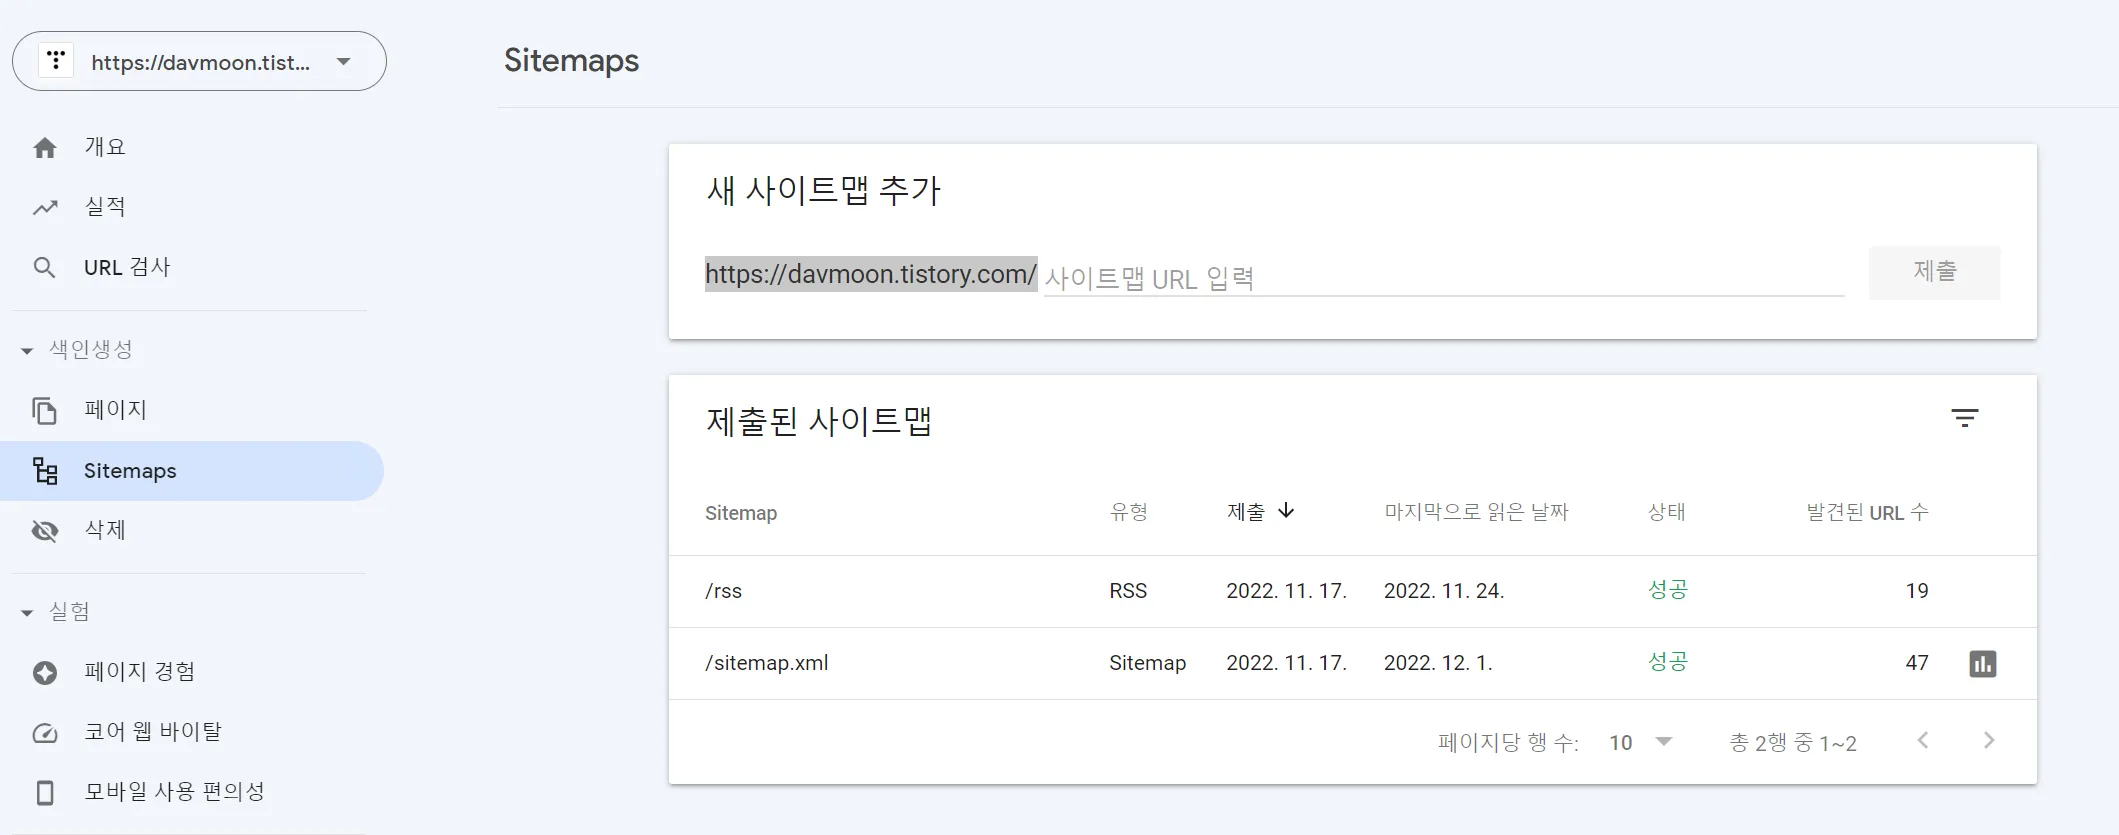Open the 코어 웹 바이탈 gauge icon
The image size is (2119, 835).
click(45, 731)
